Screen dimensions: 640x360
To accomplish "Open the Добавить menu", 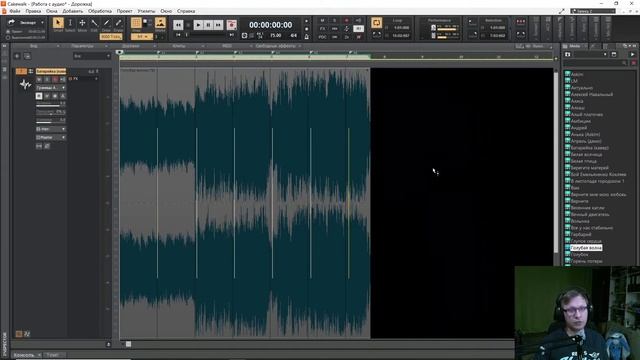I will coord(72,11).
